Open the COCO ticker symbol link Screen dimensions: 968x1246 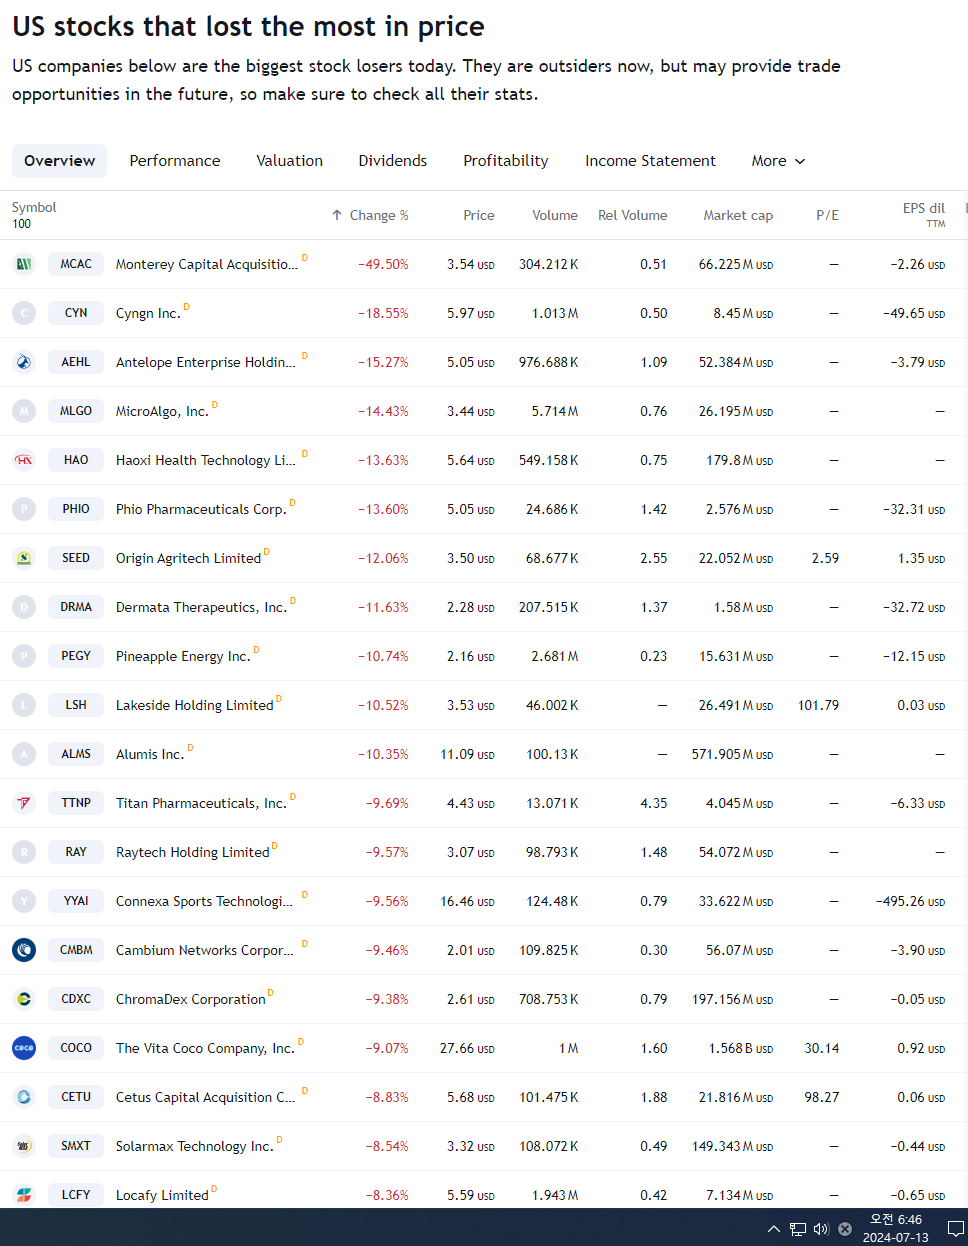point(76,1048)
